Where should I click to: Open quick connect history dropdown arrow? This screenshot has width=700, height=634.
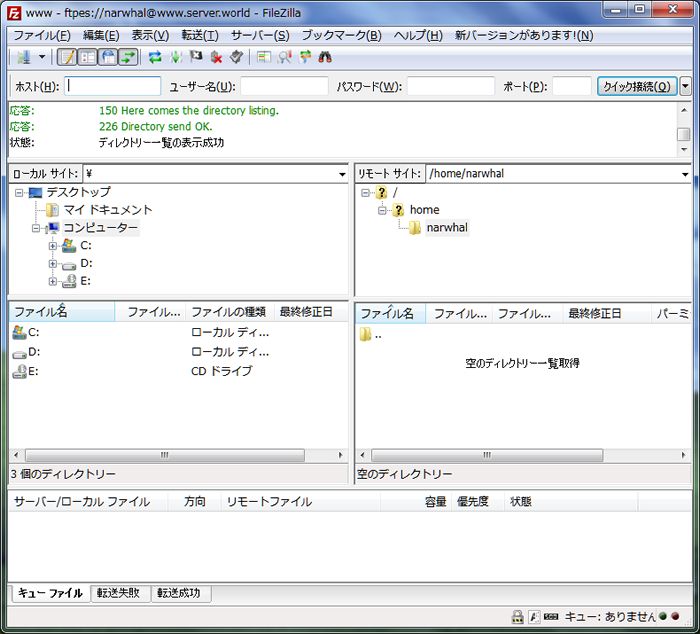[685, 86]
